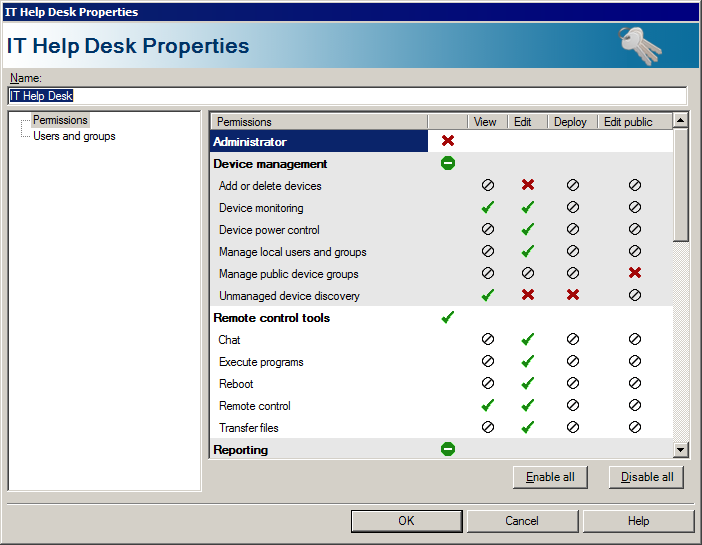Screen dimensions: 702x545
Task: Click the keys icon in header banner
Action: pyautogui.click(x=640, y=45)
